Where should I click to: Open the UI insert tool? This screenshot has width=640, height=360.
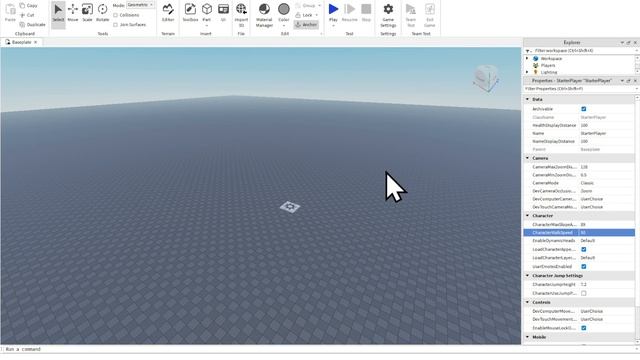(x=223, y=12)
